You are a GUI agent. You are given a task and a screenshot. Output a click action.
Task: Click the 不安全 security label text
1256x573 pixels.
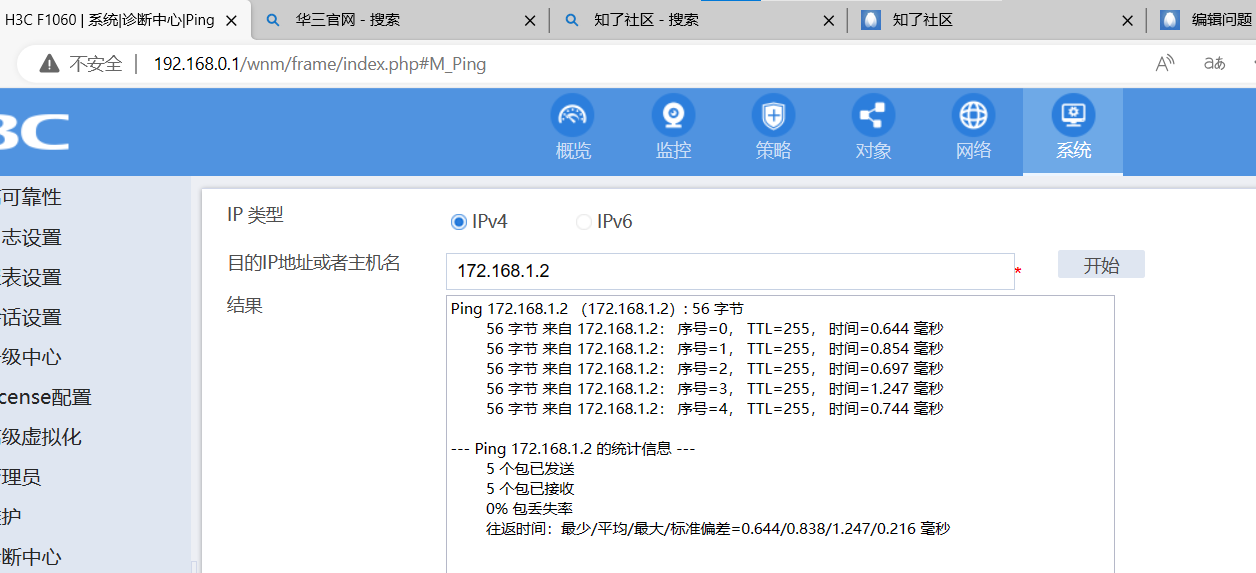pyautogui.click(x=95, y=64)
